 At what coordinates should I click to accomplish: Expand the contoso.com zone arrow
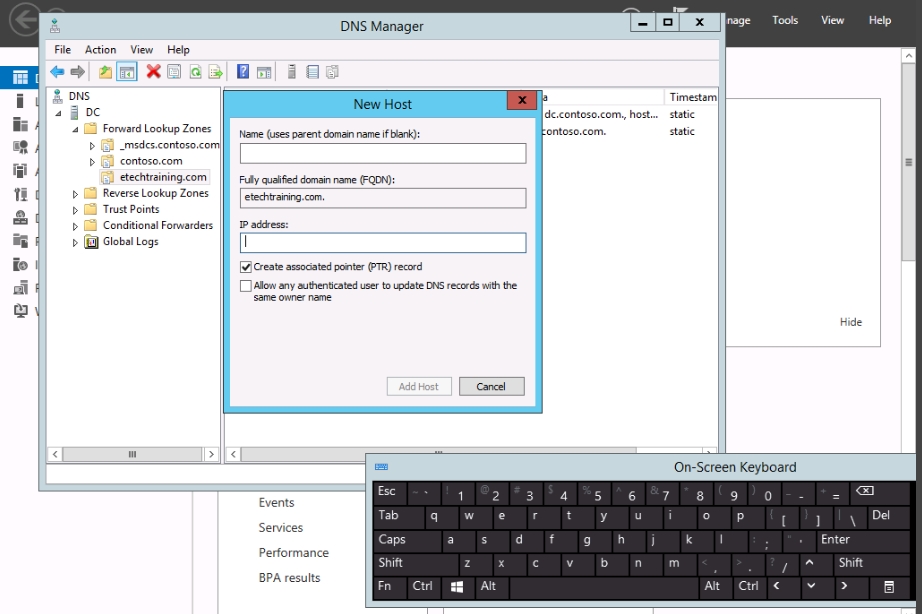(x=92, y=162)
